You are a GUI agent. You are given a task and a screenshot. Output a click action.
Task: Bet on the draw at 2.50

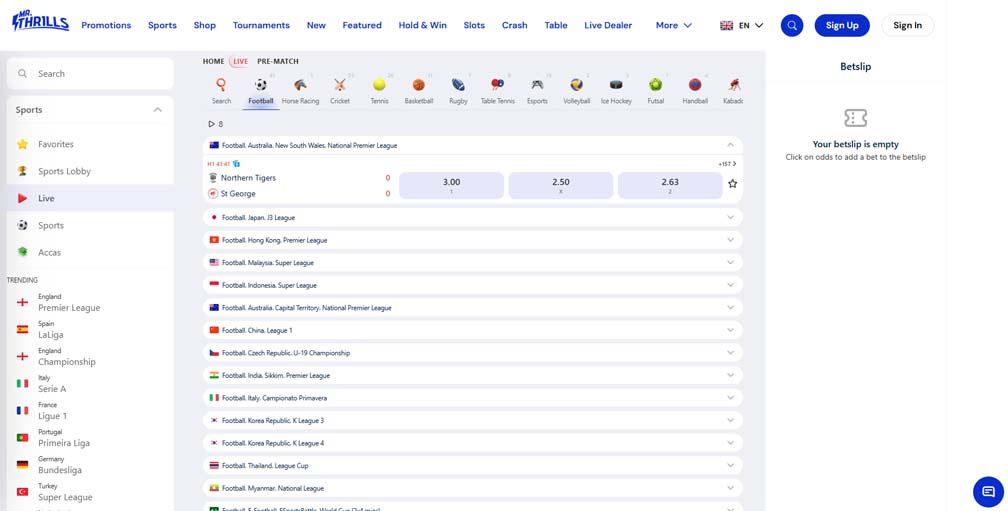click(561, 186)
